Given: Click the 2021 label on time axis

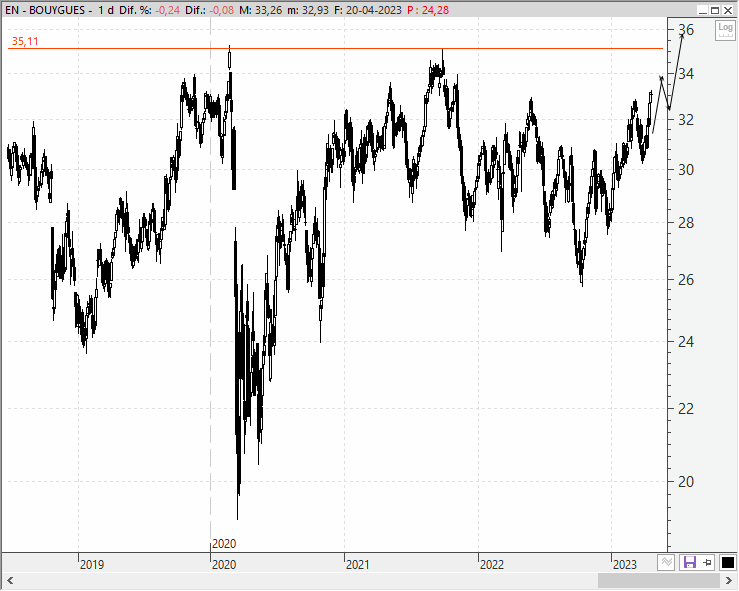Looking at the screenshot, I should point(358,564).
